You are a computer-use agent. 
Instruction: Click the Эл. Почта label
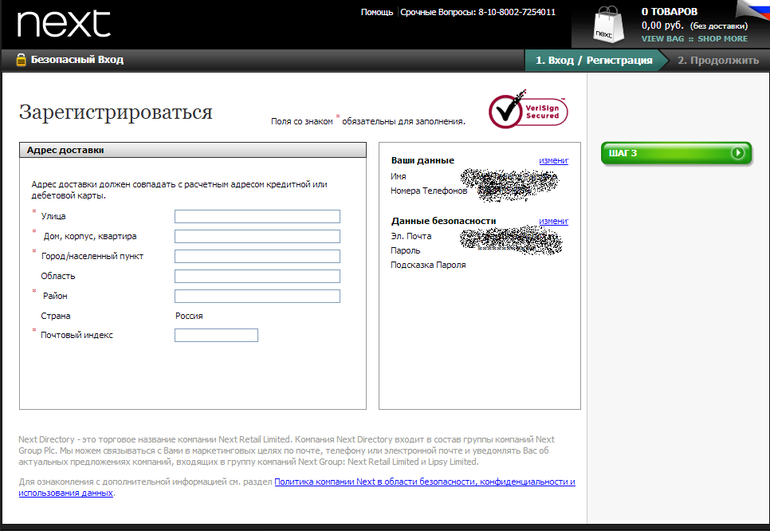[411, 236]
